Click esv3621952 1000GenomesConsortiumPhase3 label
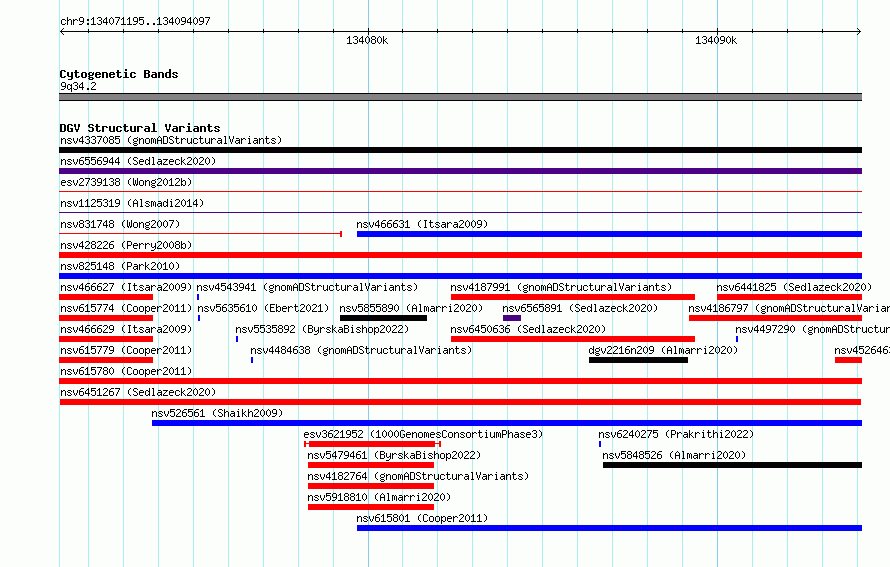This screenshot has width=890, height=567. [423, 434]
